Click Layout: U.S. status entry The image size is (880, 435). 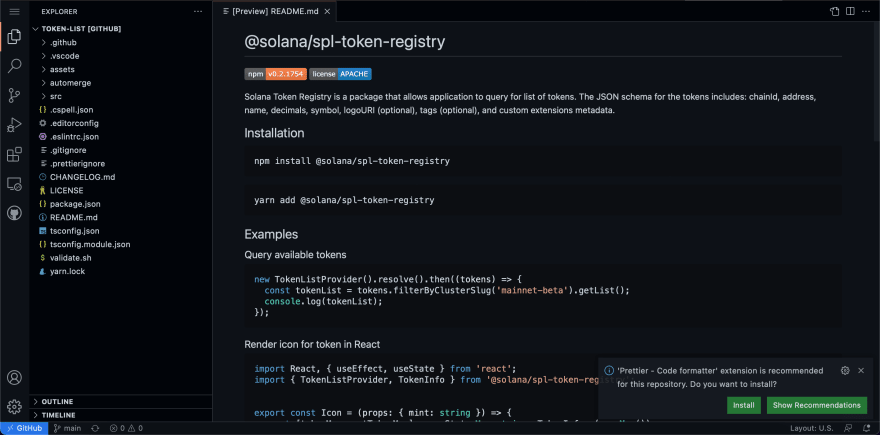click(812, 428)
